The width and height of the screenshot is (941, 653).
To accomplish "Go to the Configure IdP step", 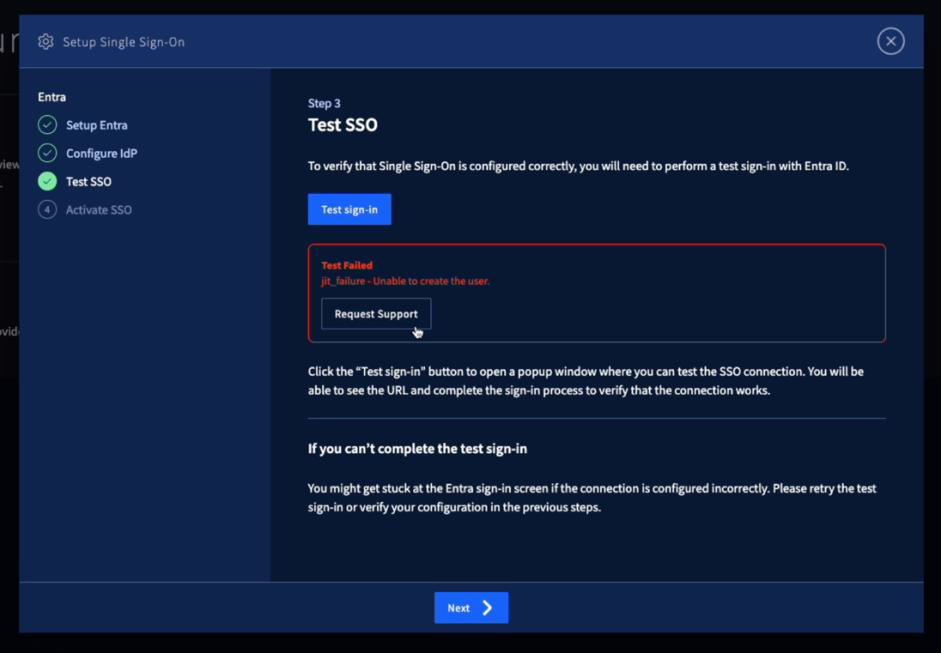I will click(101, 153).
